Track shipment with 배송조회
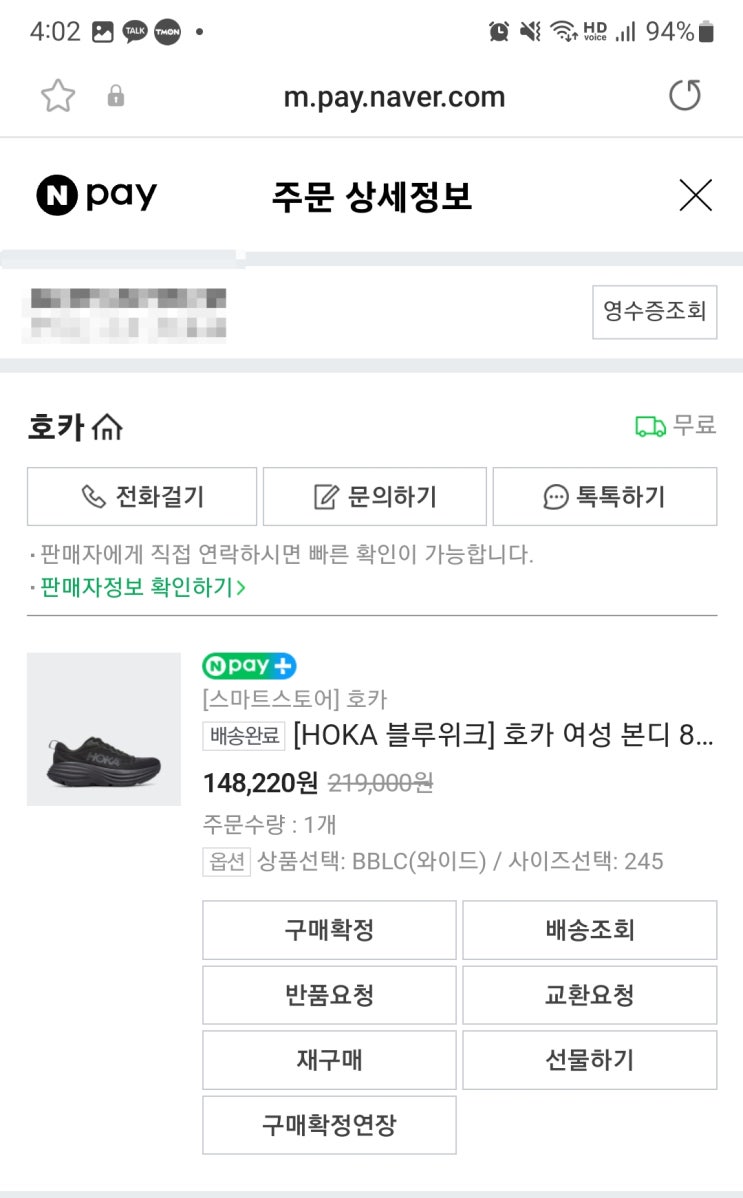743x1198 pixels. [x=589, y=930]
